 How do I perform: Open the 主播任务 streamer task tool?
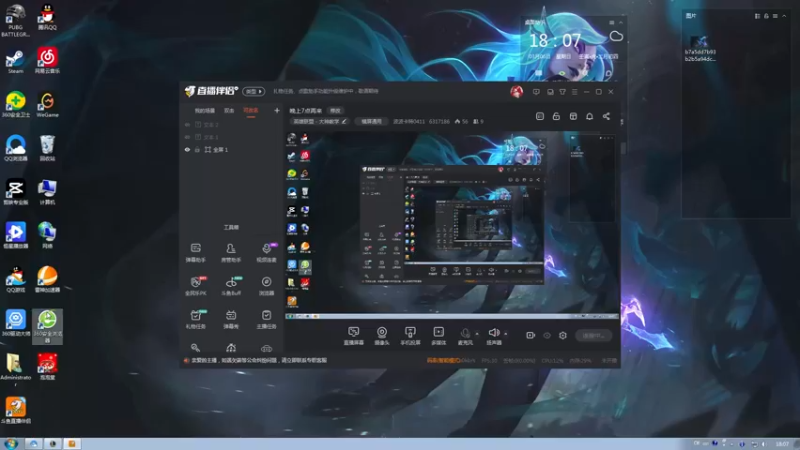[266, 319]
